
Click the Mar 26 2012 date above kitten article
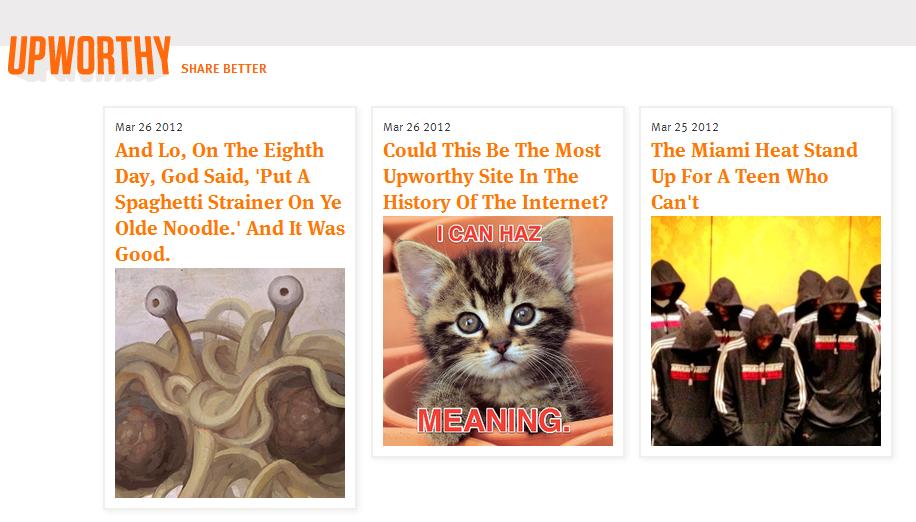[417, 127]
